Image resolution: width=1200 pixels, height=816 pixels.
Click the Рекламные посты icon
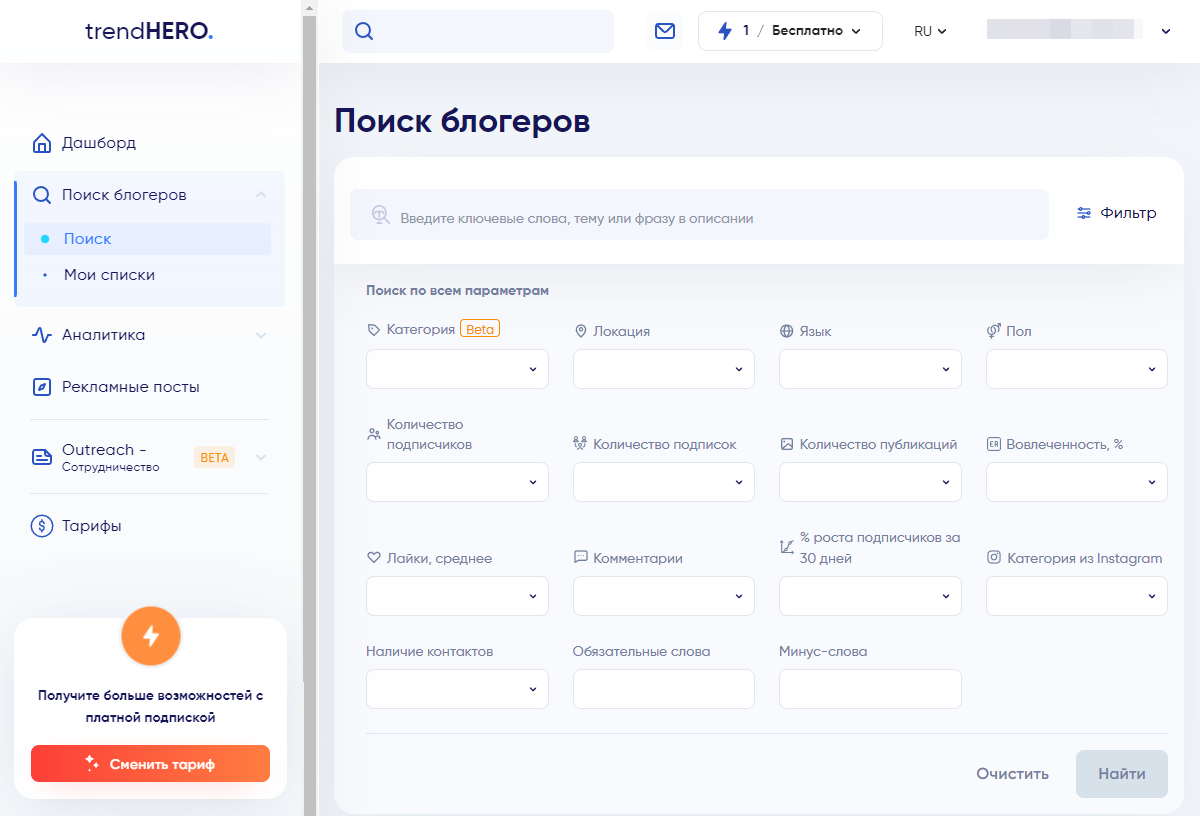click(42, 387)
